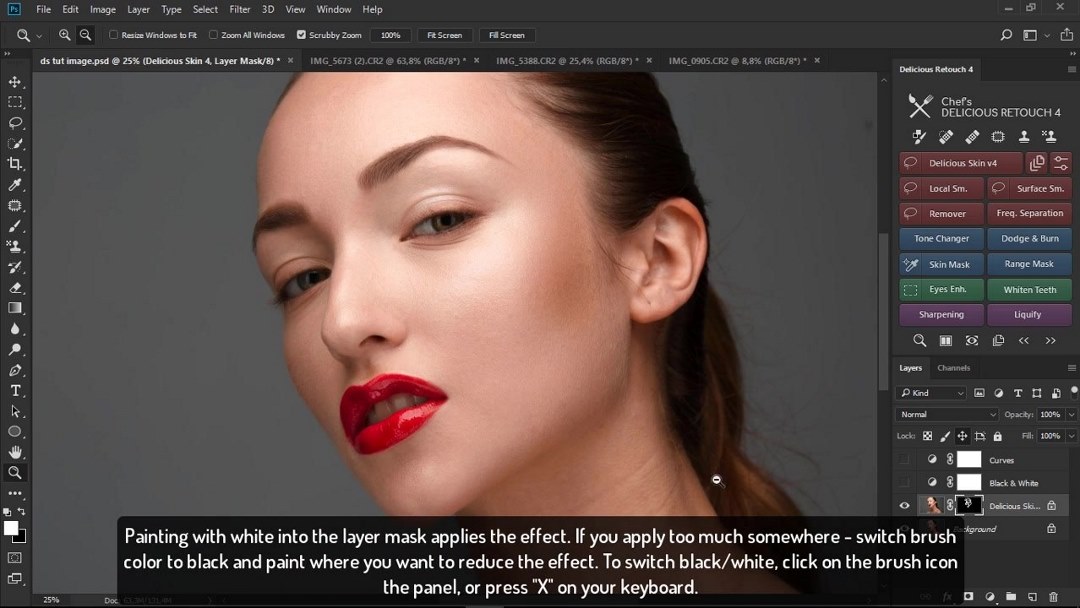The height and width of the screenshot is (608, 1080).
Task: Select the Eraser tool
Action: (x=14, y=288)
